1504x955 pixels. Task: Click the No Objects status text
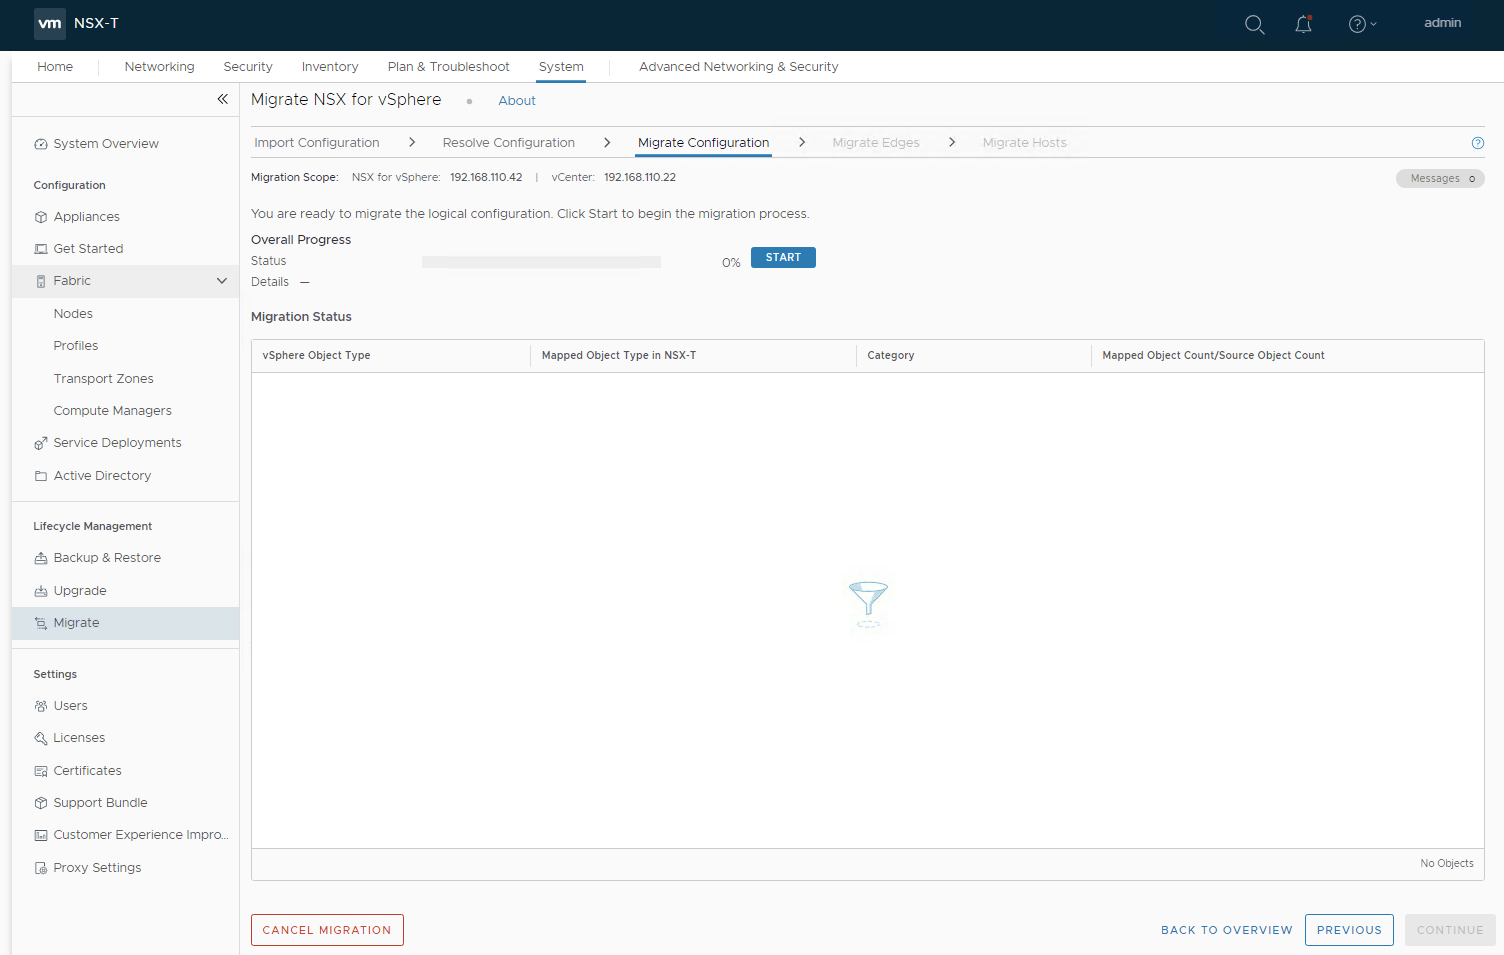[1447, 864]
